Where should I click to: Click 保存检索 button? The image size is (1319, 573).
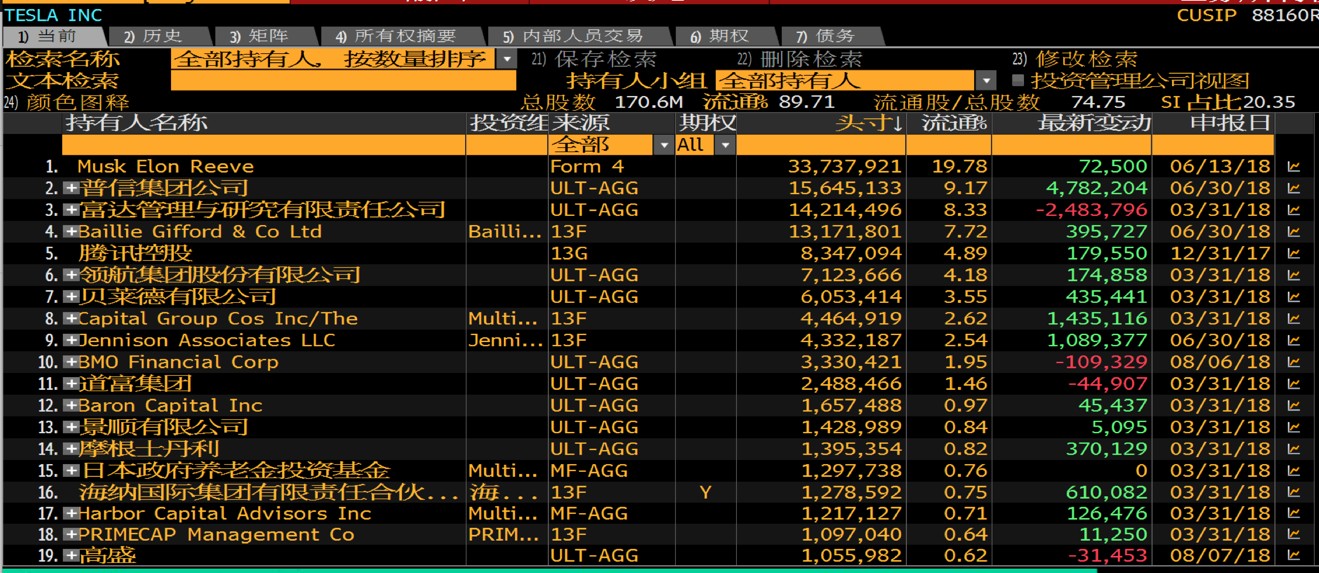[594, 59]
